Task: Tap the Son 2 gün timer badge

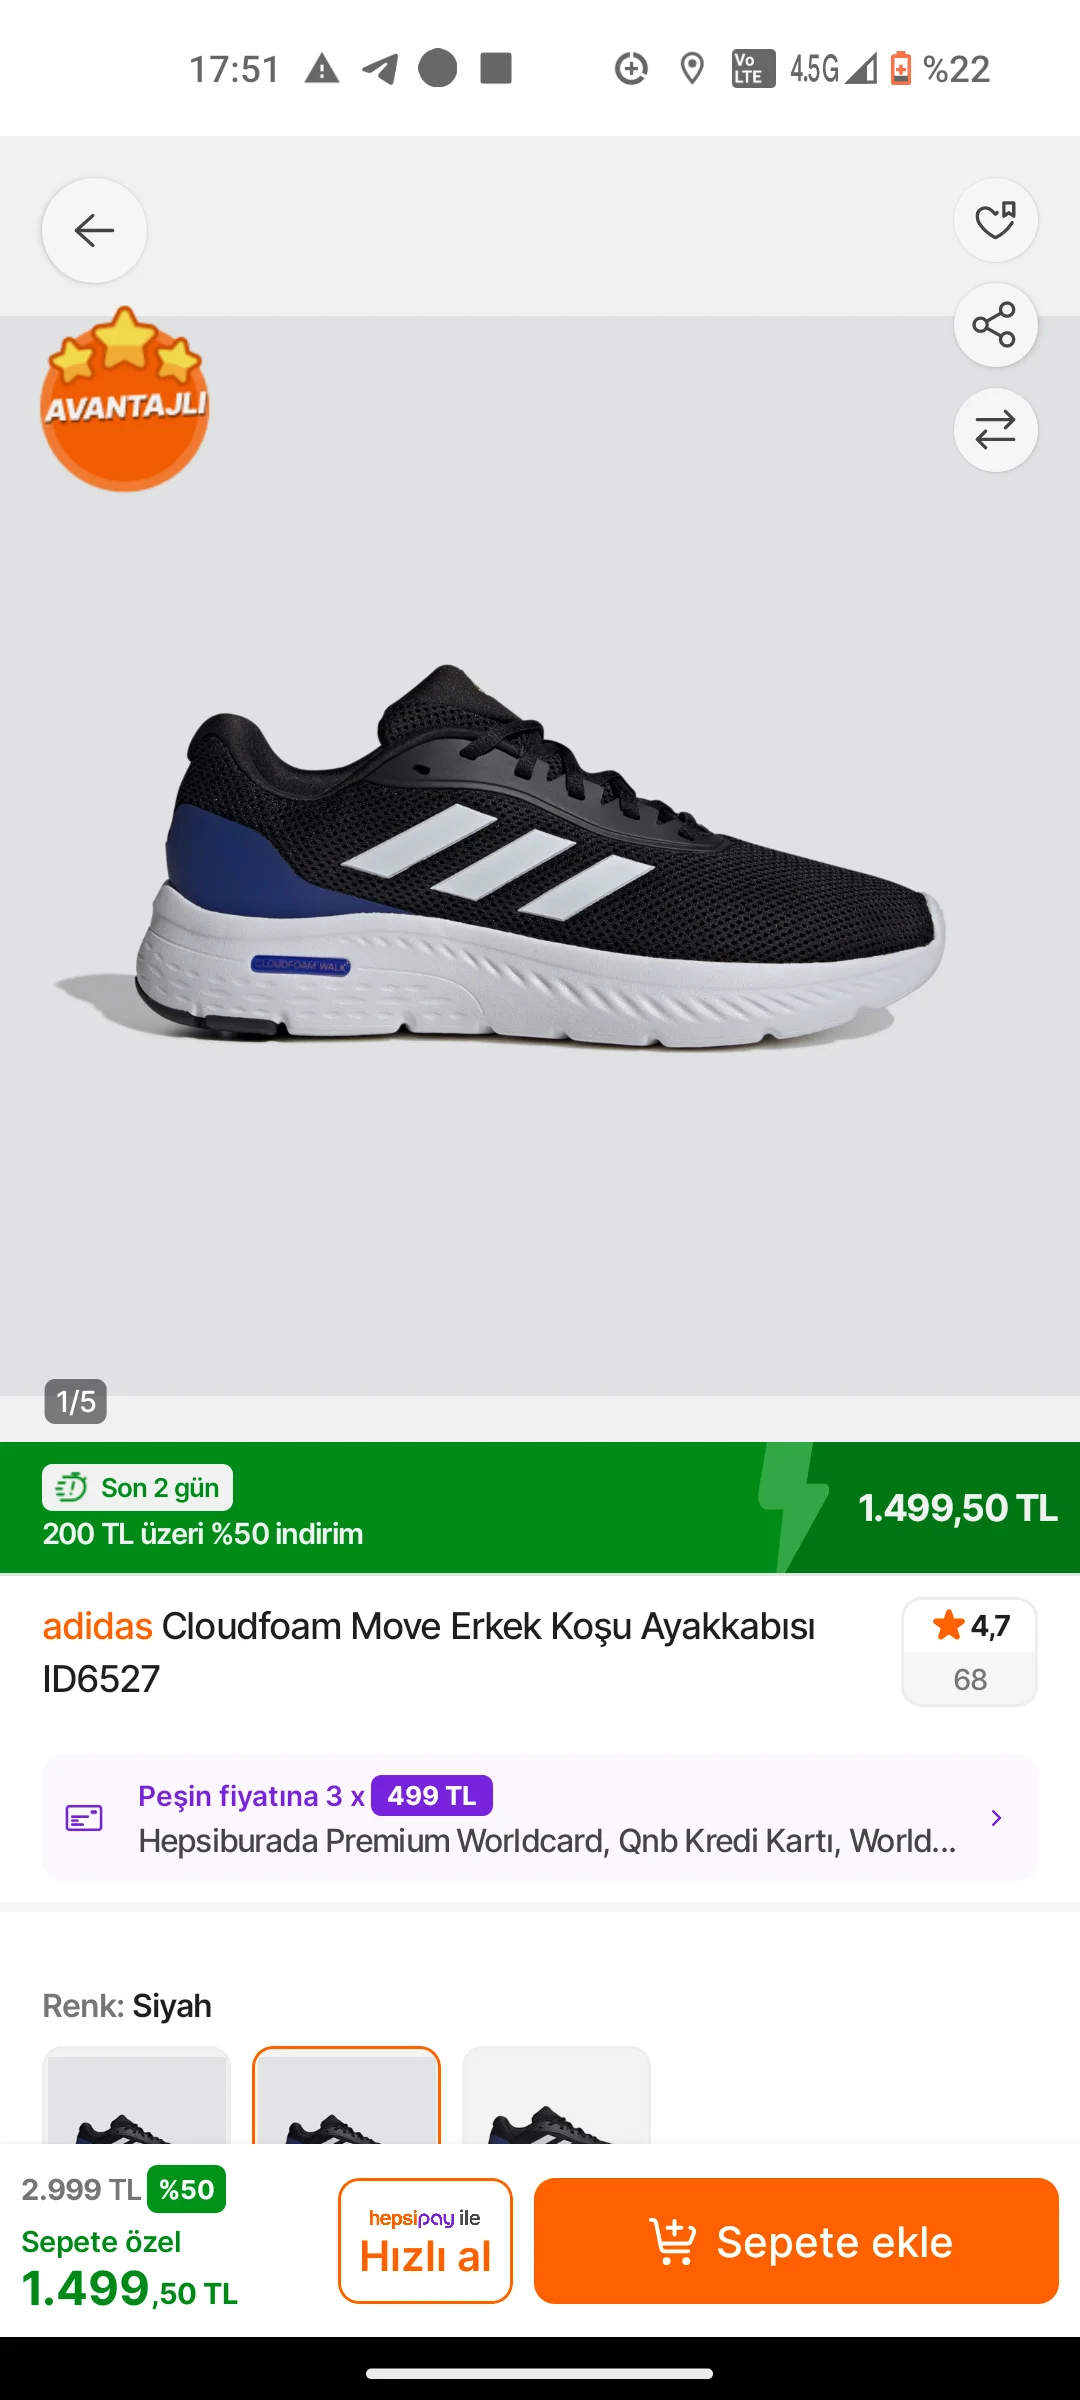Action: click(137, 1488)
